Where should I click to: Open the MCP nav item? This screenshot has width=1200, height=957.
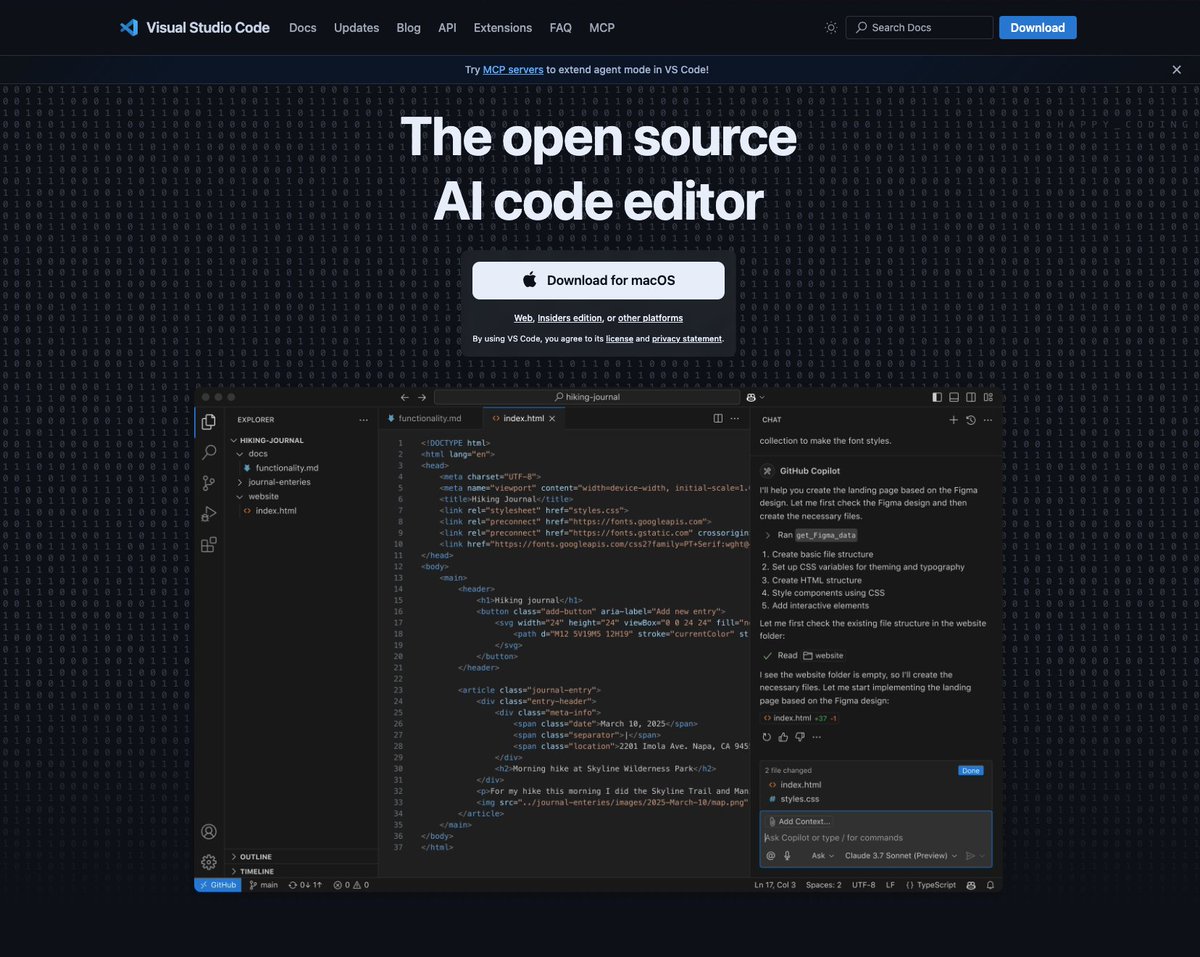602,28
